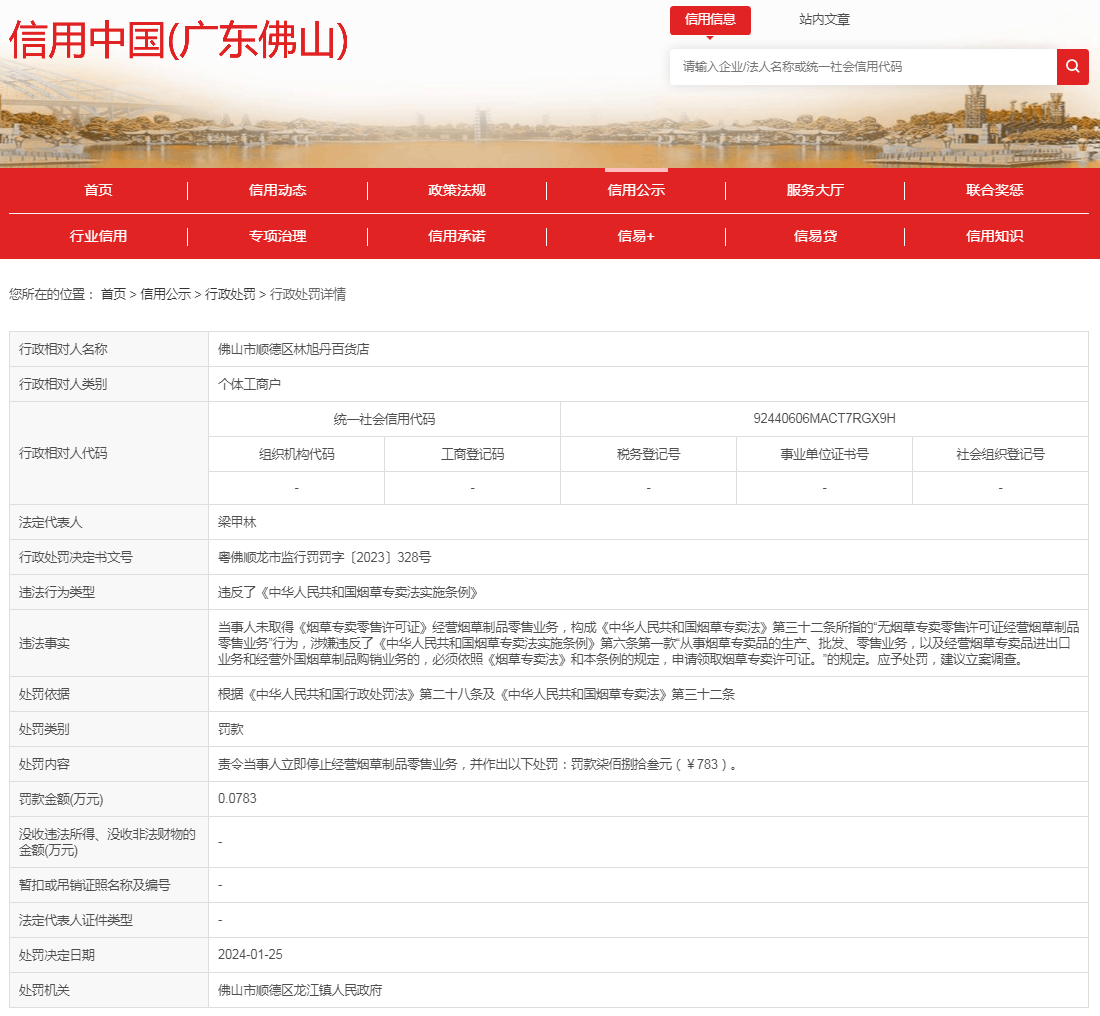Screen dimensions: 1100x1016
Task: Open the 信易贷 menu item
Action: pos(815,236)
